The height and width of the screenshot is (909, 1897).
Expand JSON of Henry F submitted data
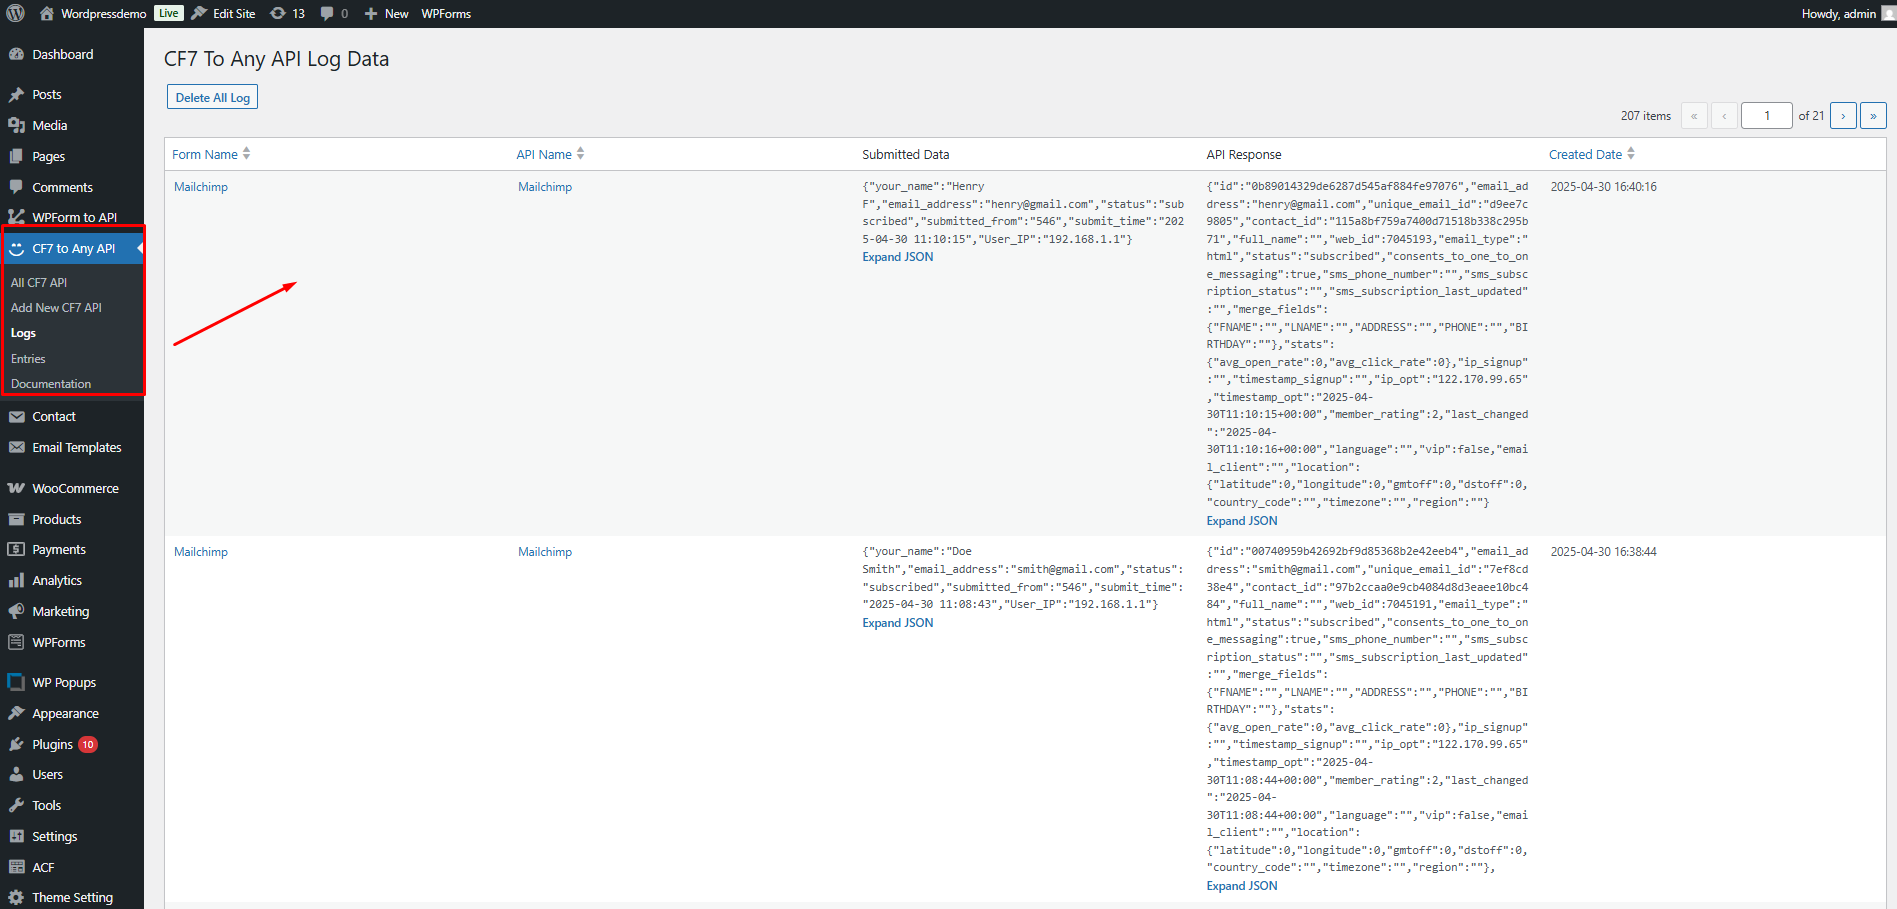pos(898,257)
